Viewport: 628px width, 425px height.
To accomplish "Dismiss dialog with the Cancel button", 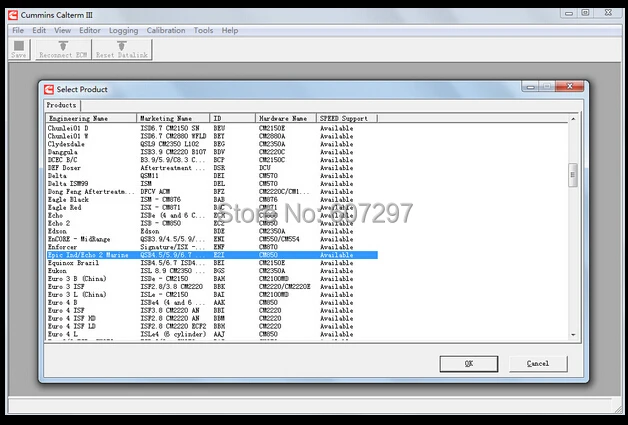I will click(538, 364).
